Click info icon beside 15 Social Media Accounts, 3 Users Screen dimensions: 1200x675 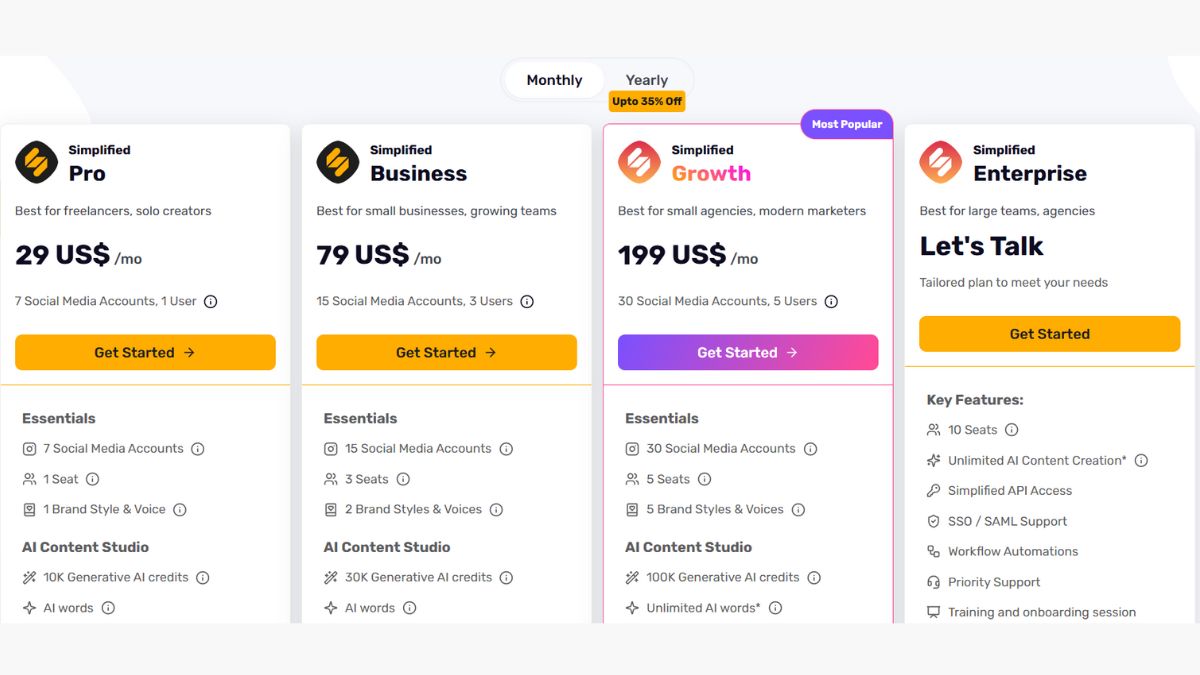pos(527,301)
